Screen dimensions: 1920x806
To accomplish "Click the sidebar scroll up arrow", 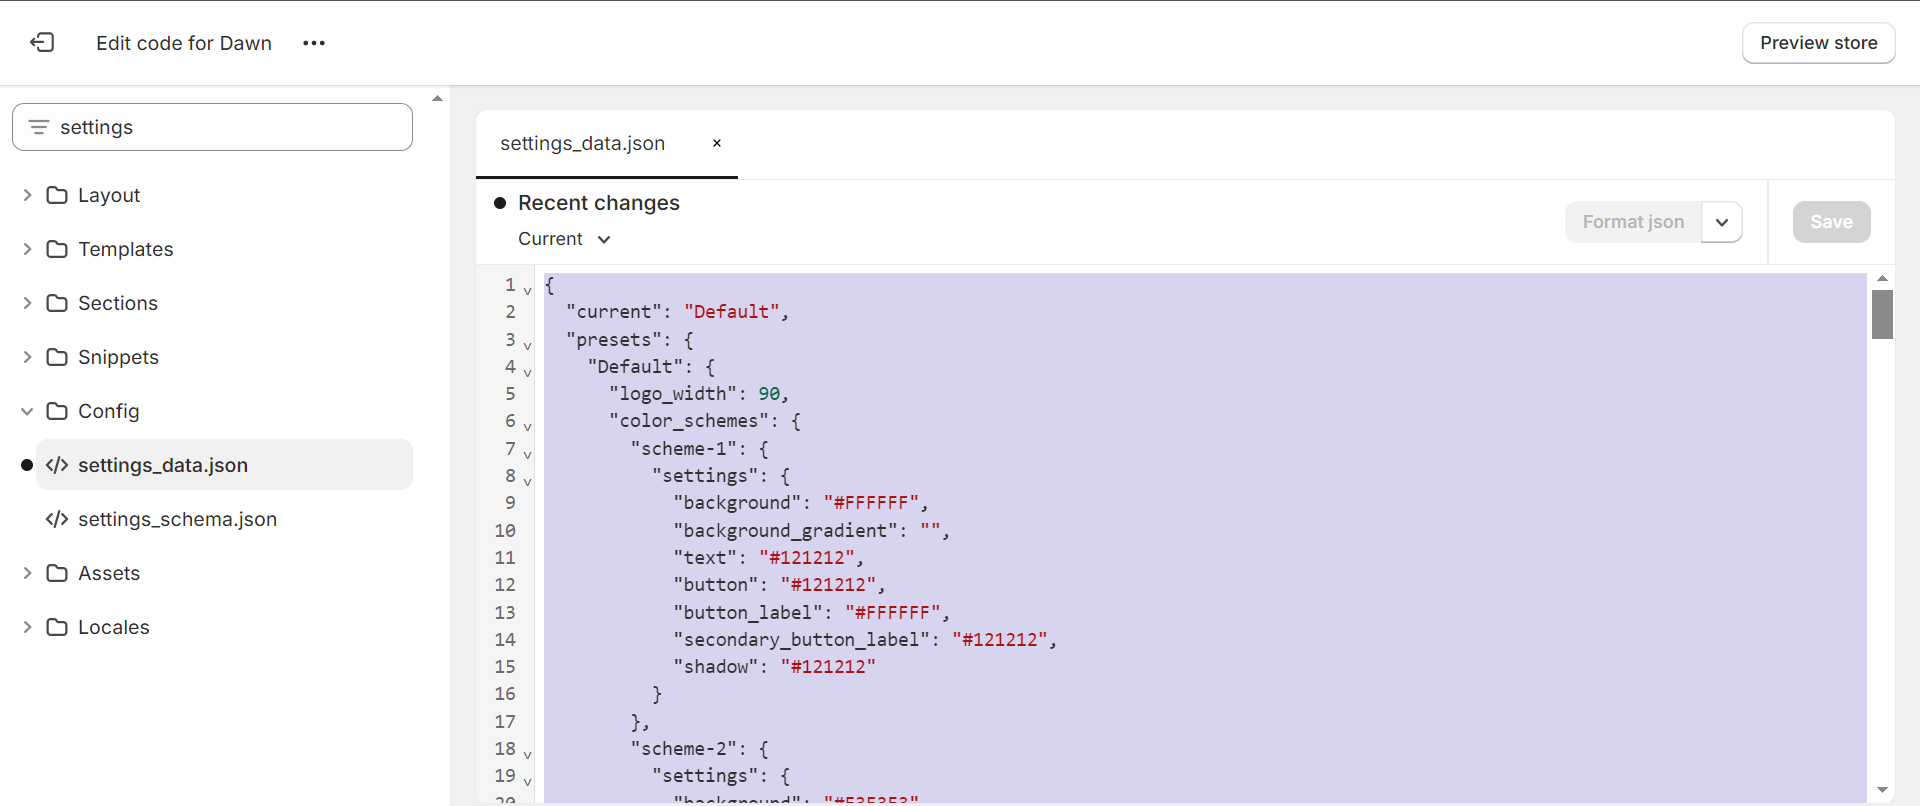I will [437, 98].
